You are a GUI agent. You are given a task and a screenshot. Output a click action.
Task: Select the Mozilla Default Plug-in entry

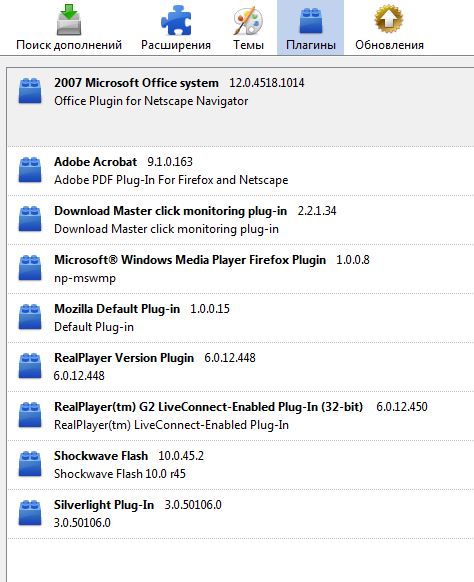241,318
